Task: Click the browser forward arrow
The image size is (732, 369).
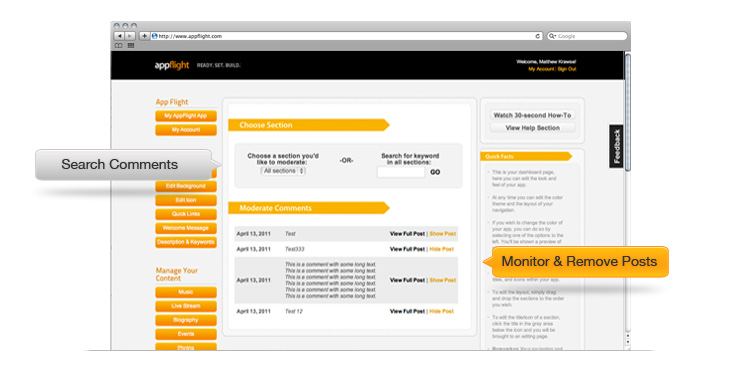Action: [130, 36]
